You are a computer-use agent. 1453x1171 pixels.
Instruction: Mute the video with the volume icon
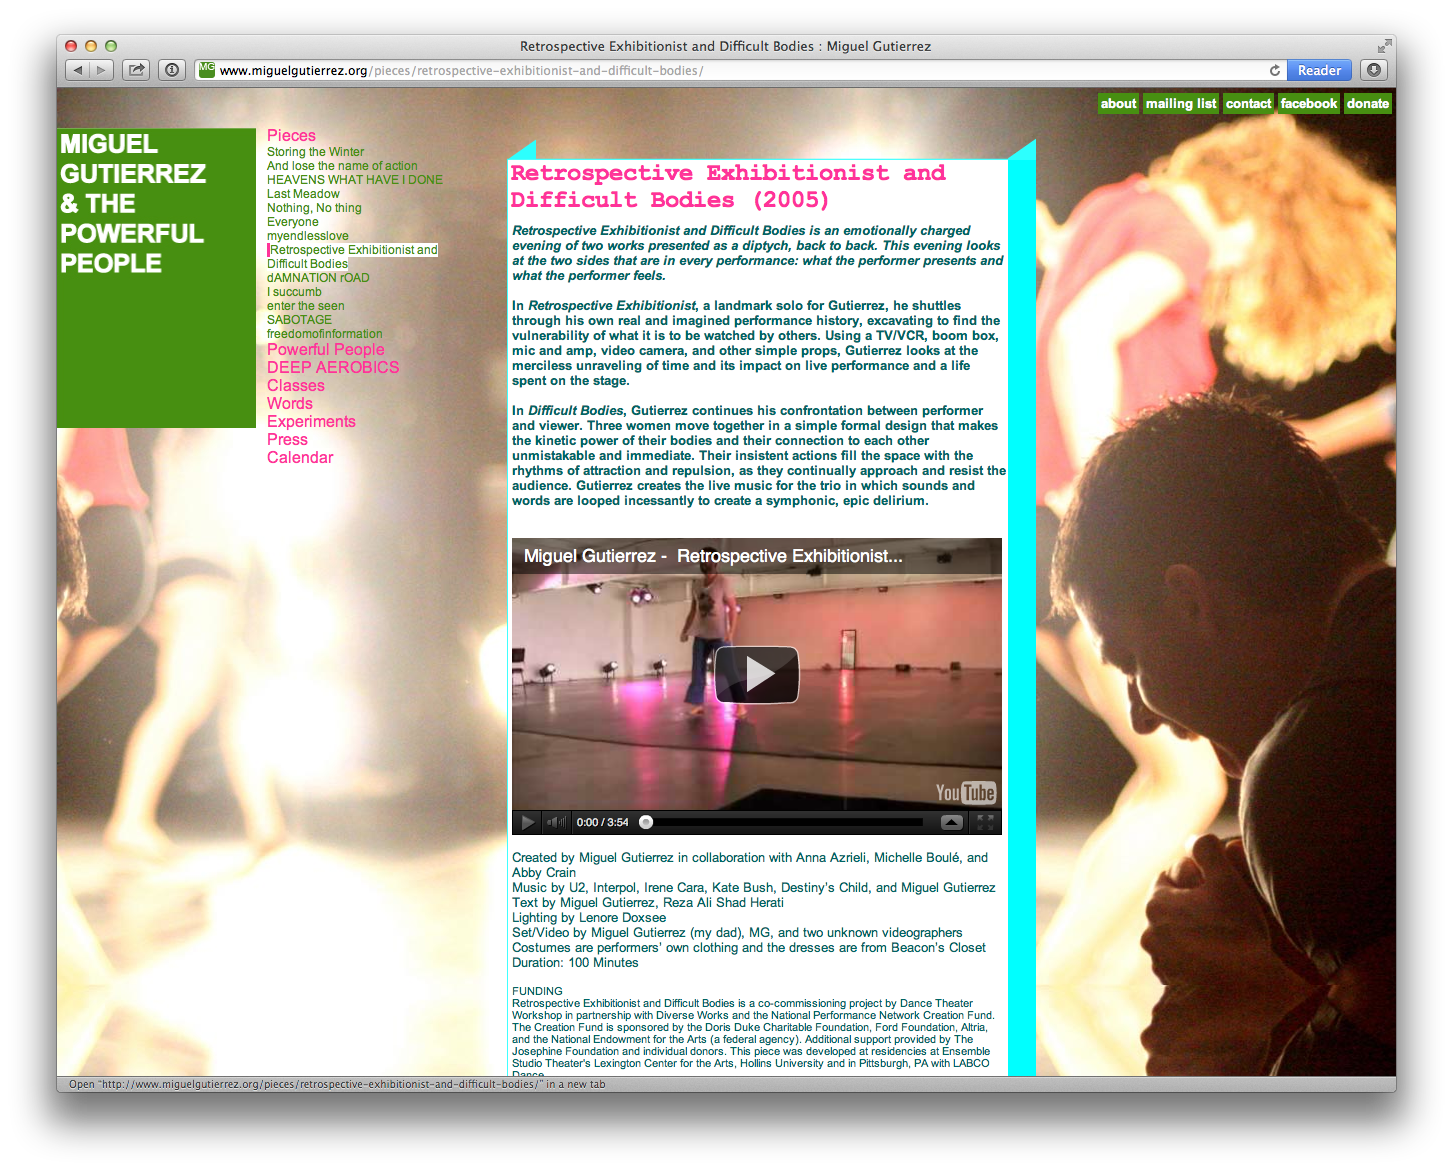[x=556, y=822]
